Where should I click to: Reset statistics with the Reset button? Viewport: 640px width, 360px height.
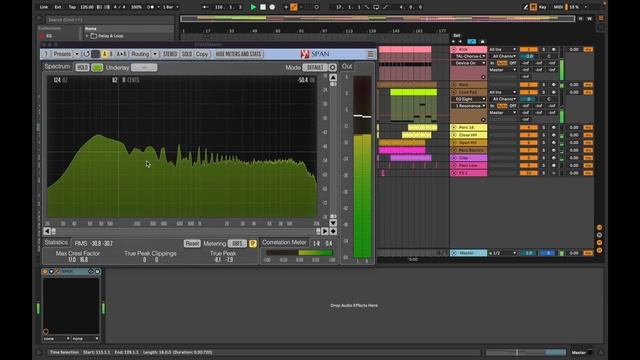click(192, 243)
